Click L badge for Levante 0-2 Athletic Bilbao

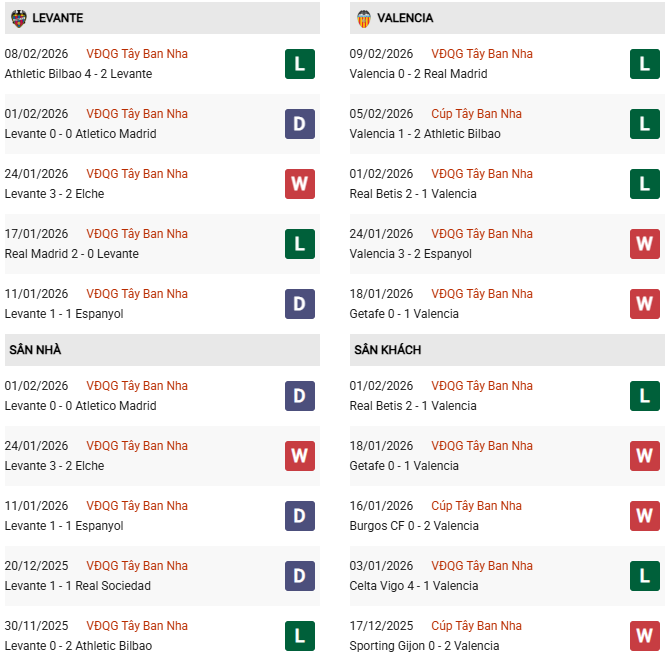tap(299, 636)
